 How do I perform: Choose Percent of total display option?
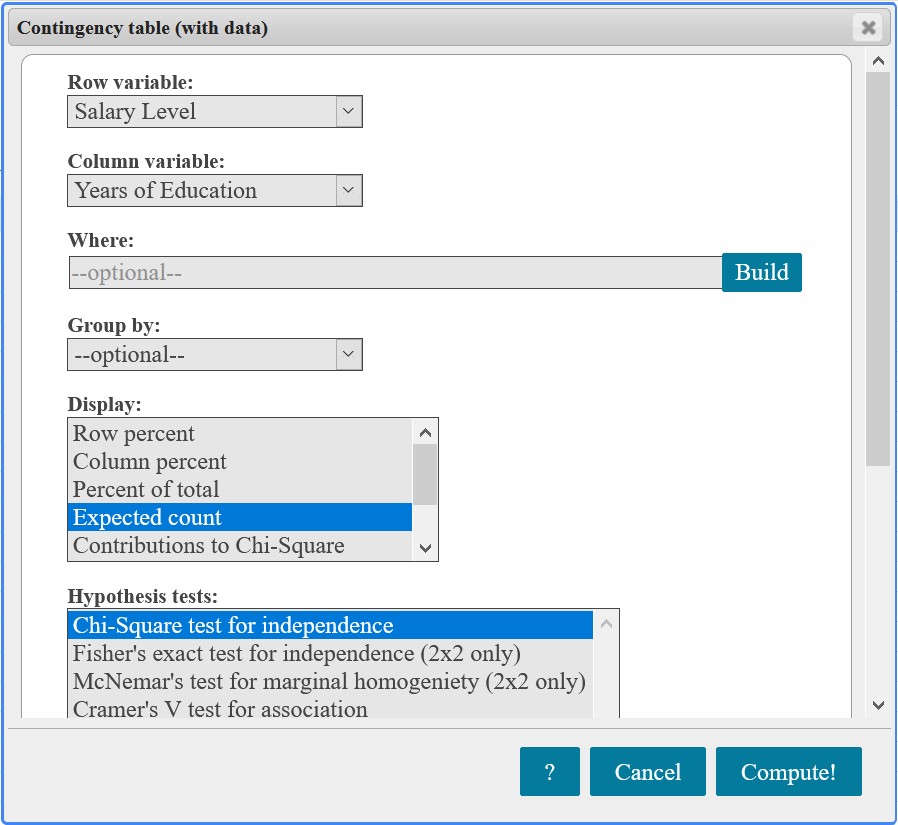[x=240, y=490]
